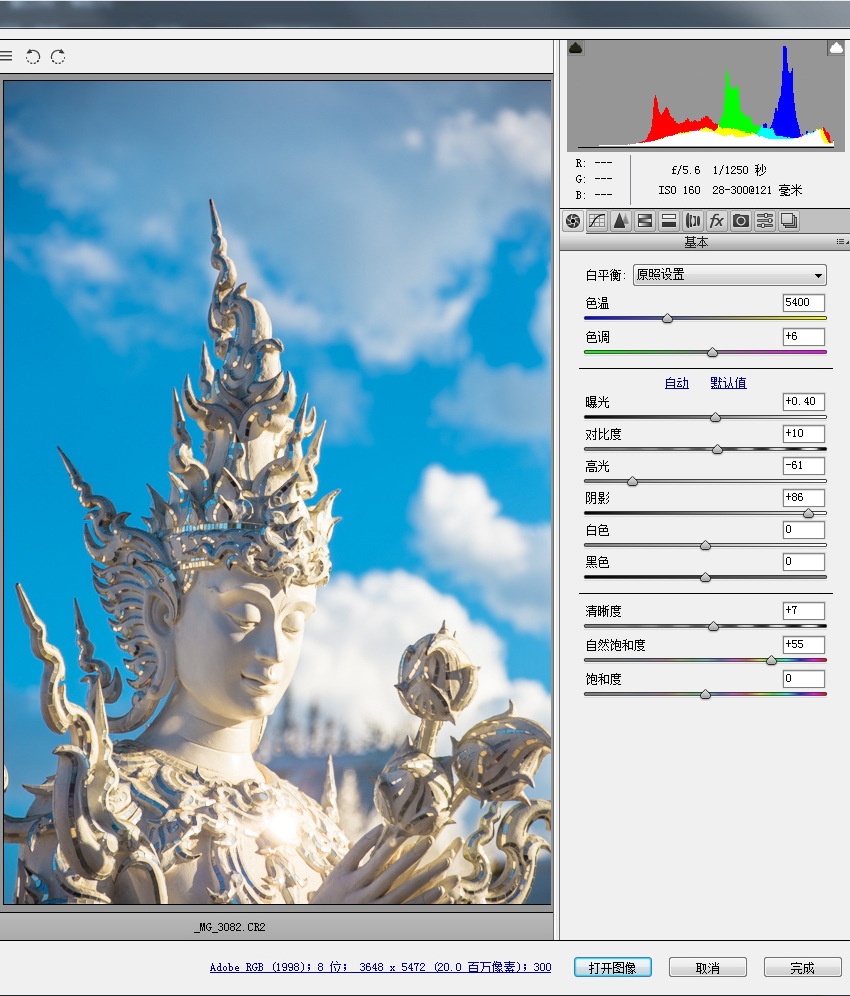Rotate image 90° clockwise
This screenshot has width=850, height=996.
[58, 57]
